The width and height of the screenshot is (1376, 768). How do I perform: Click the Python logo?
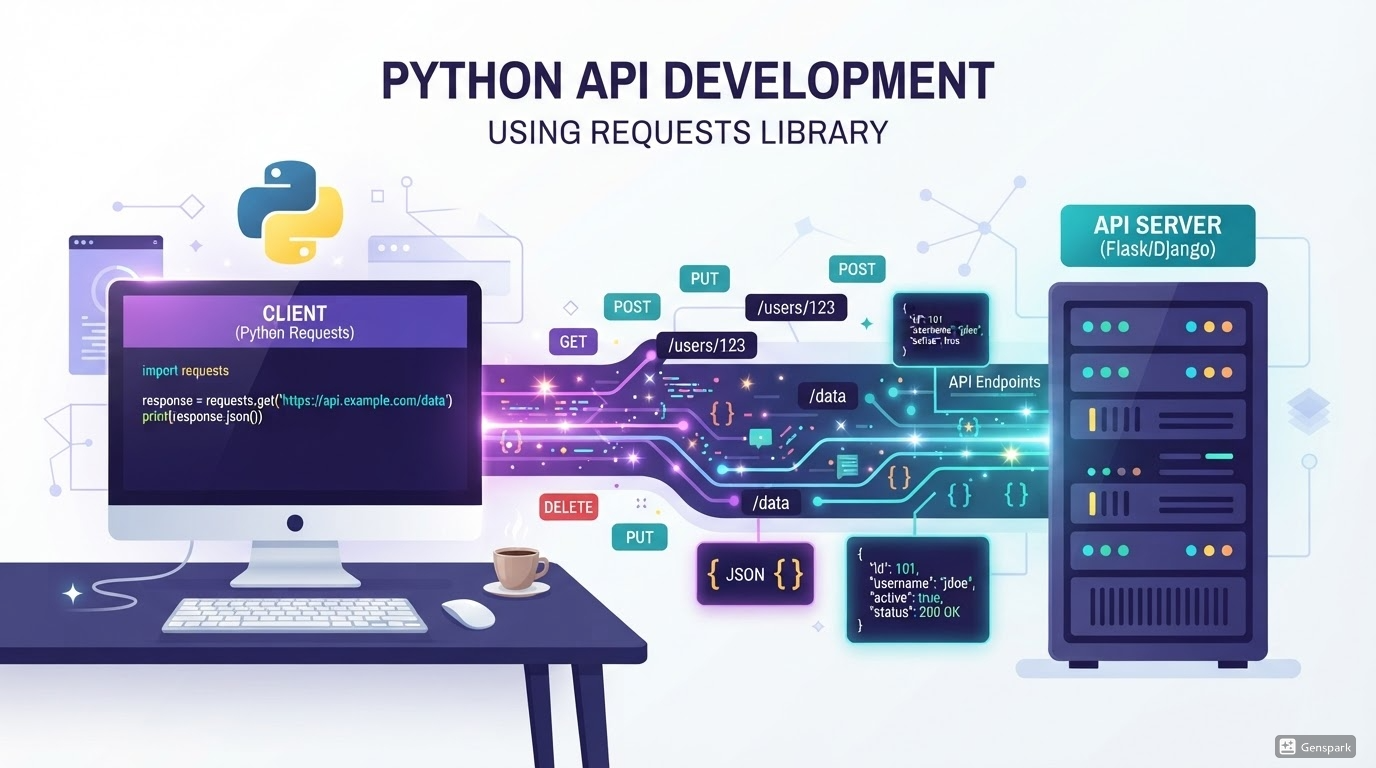click(x=290, y=213)
